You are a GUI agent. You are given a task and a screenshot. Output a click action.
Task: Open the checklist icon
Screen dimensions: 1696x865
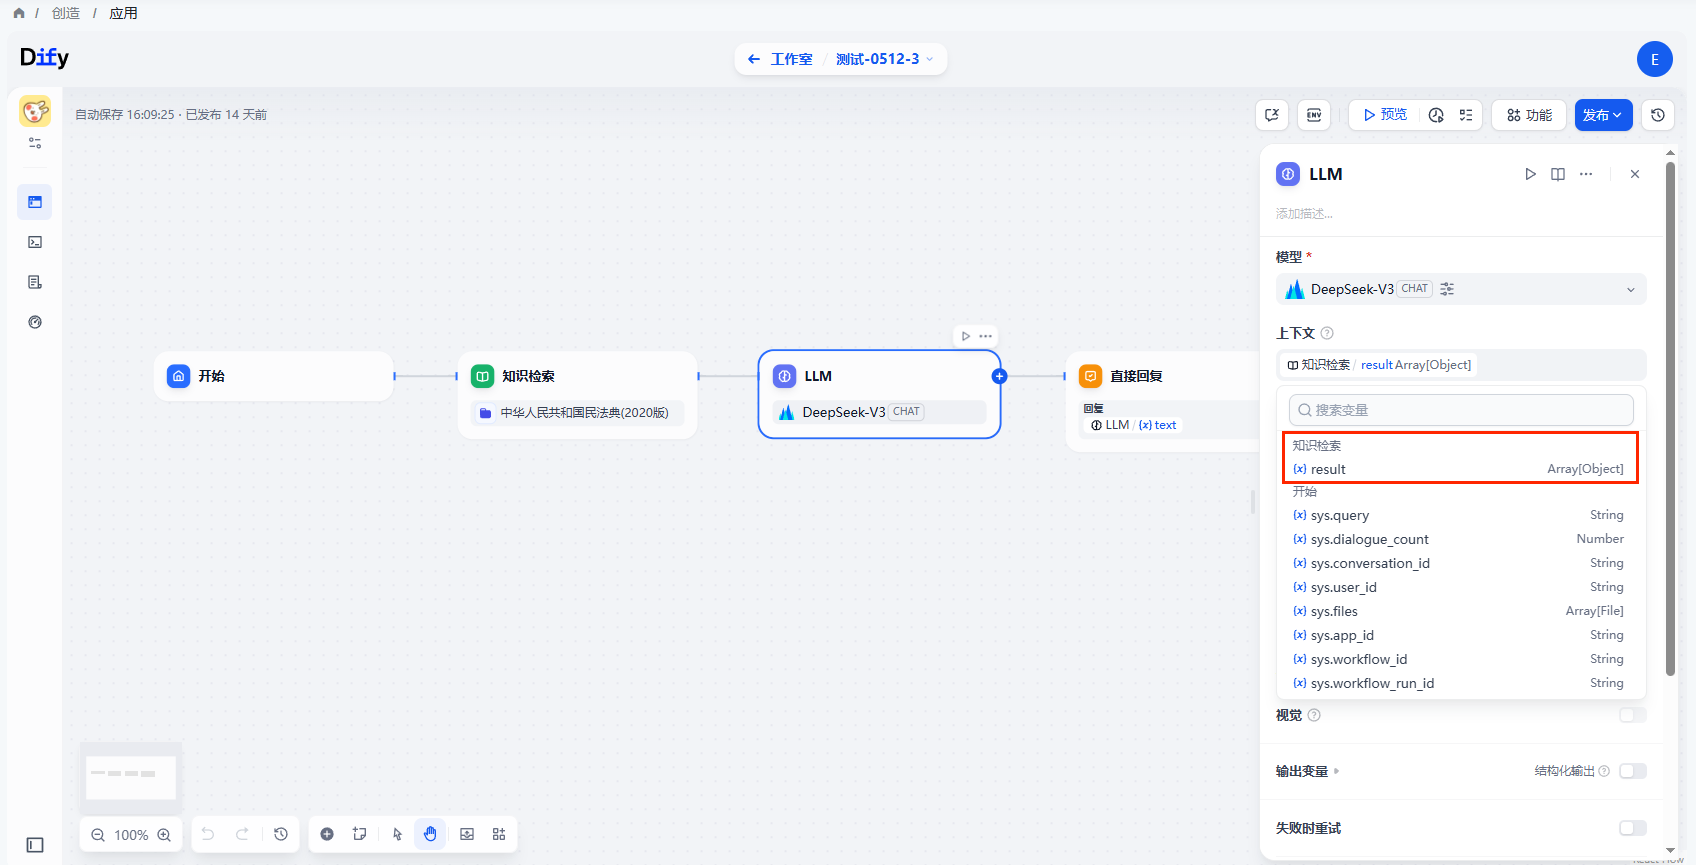click(1466, 115)
